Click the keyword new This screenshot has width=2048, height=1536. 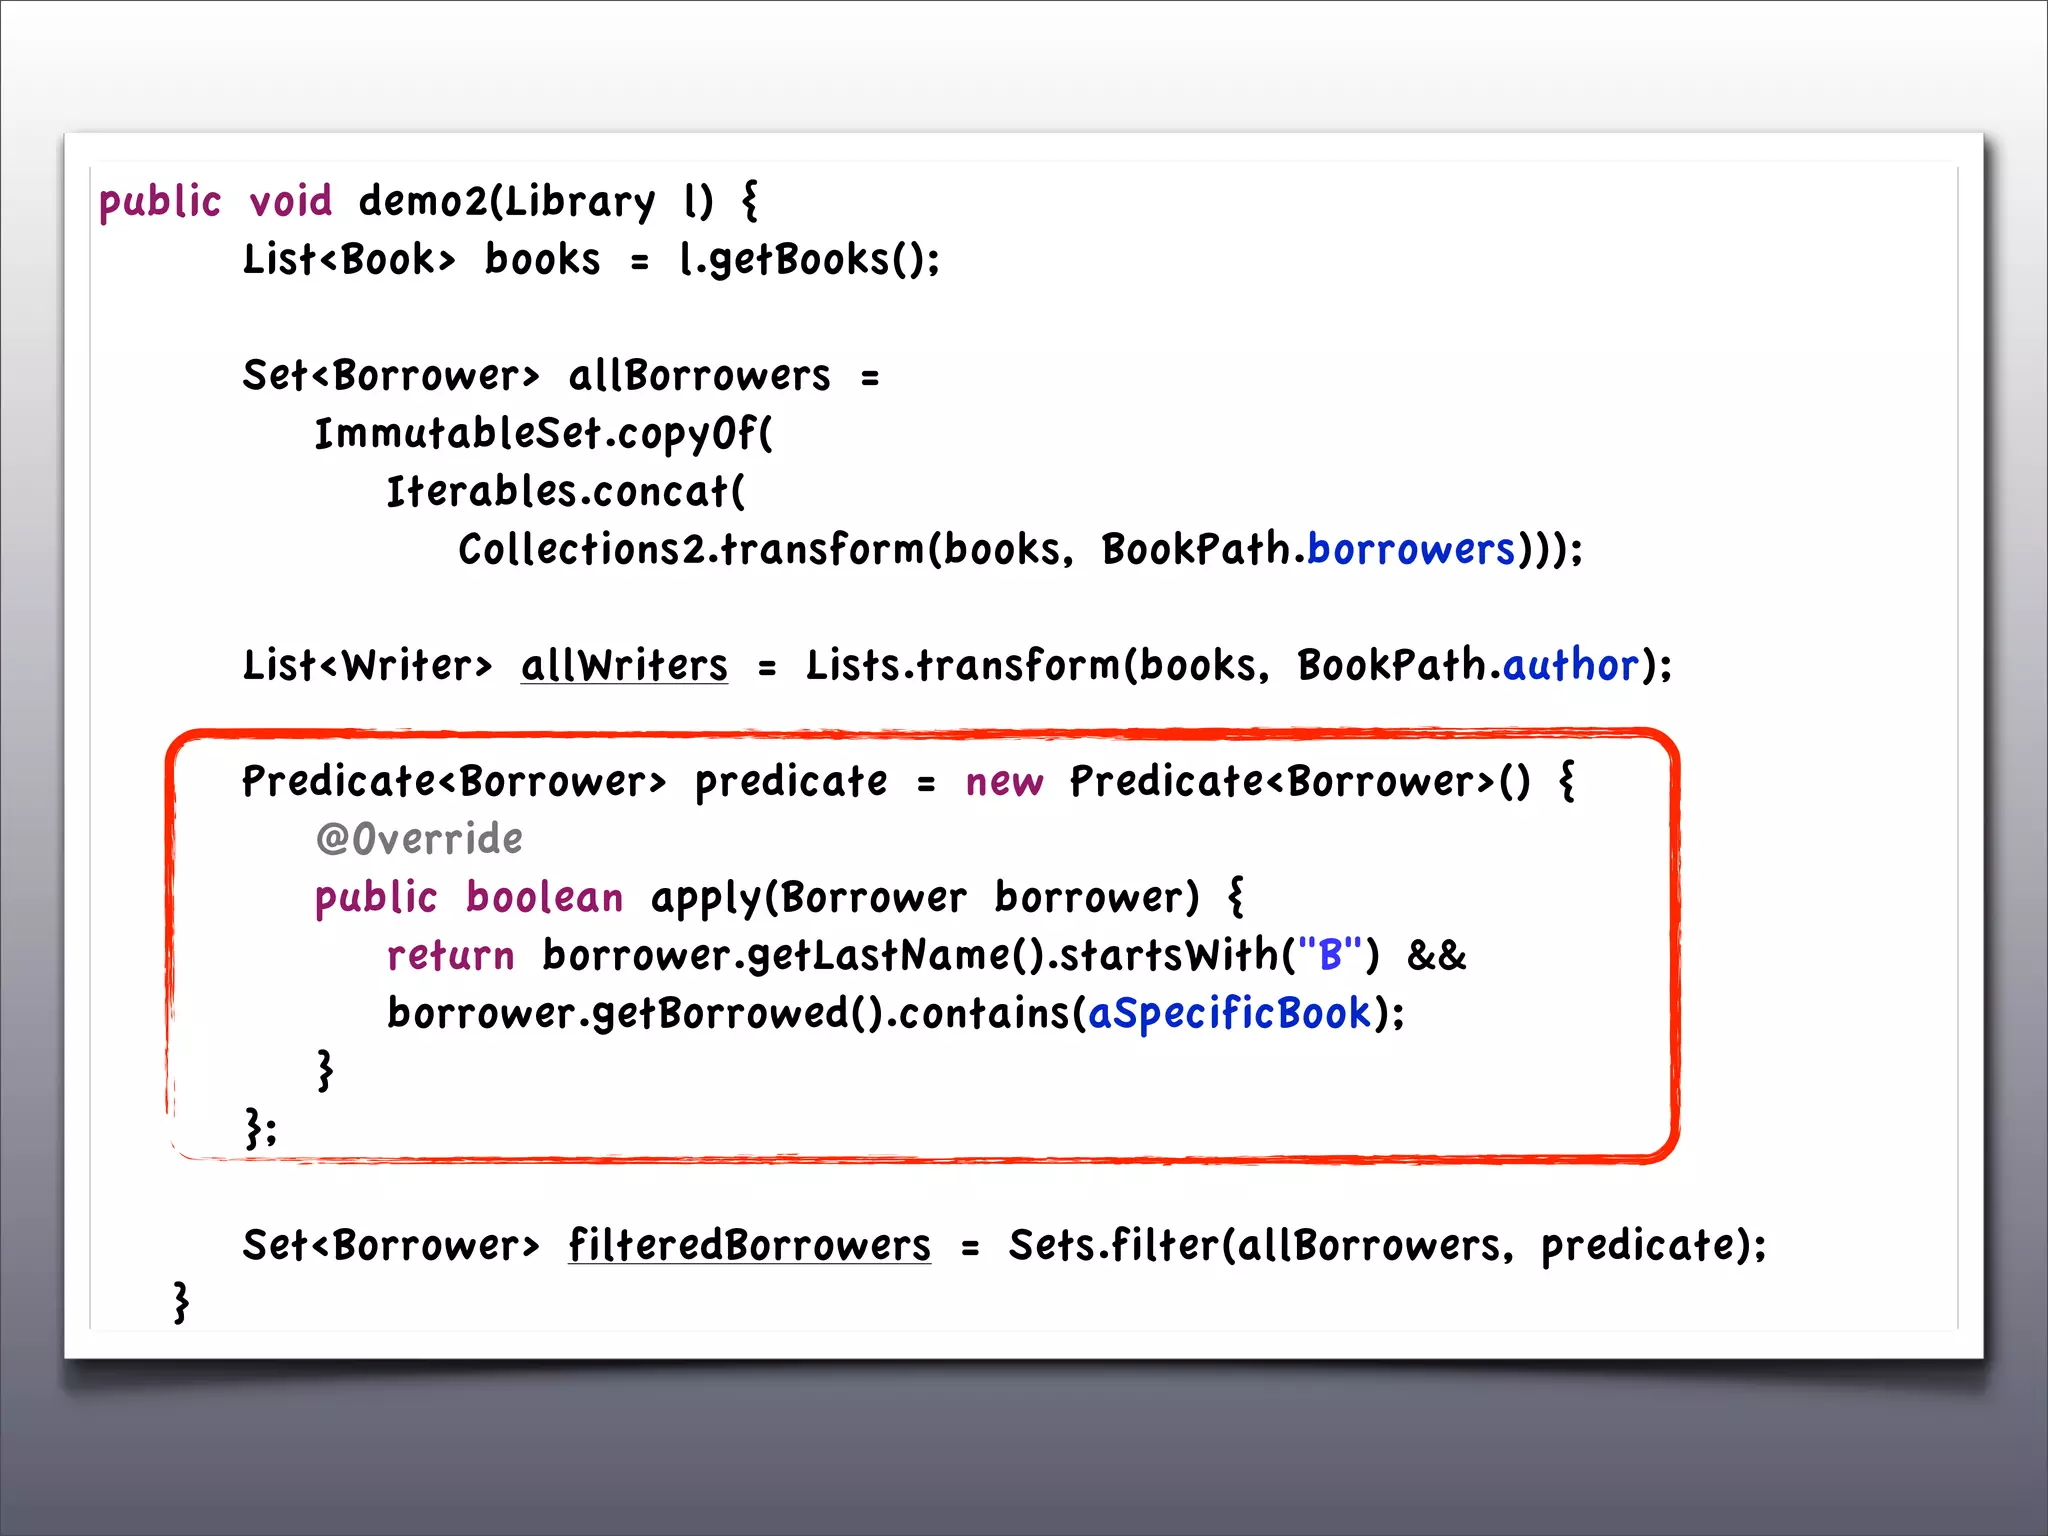click(x=1004, y=782)
